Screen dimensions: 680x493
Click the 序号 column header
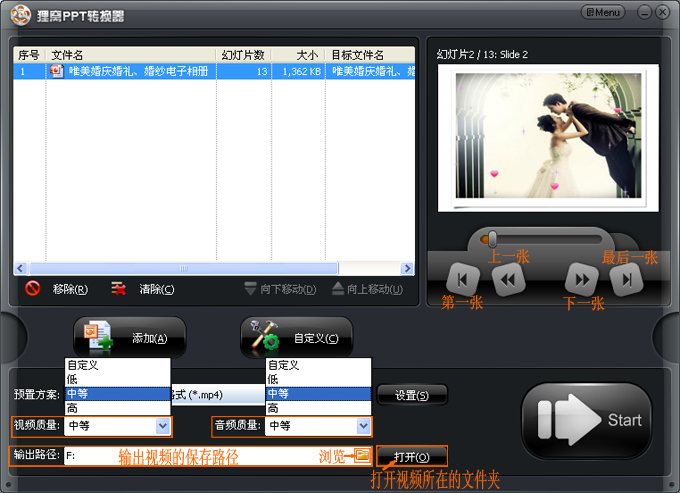[x=29, y=55]
